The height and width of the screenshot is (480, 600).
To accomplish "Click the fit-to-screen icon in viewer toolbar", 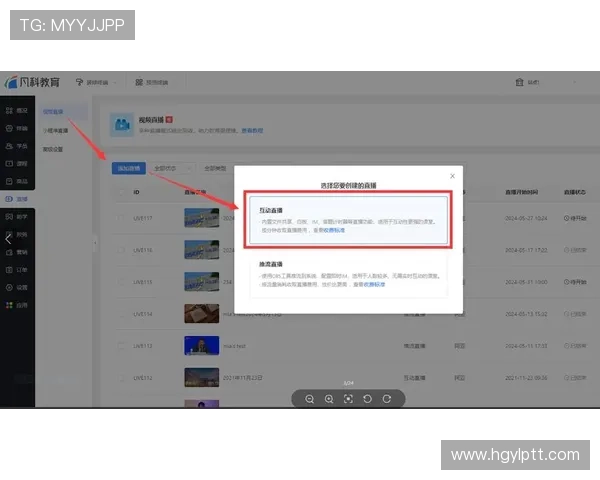I will click(x=348, y=398).
